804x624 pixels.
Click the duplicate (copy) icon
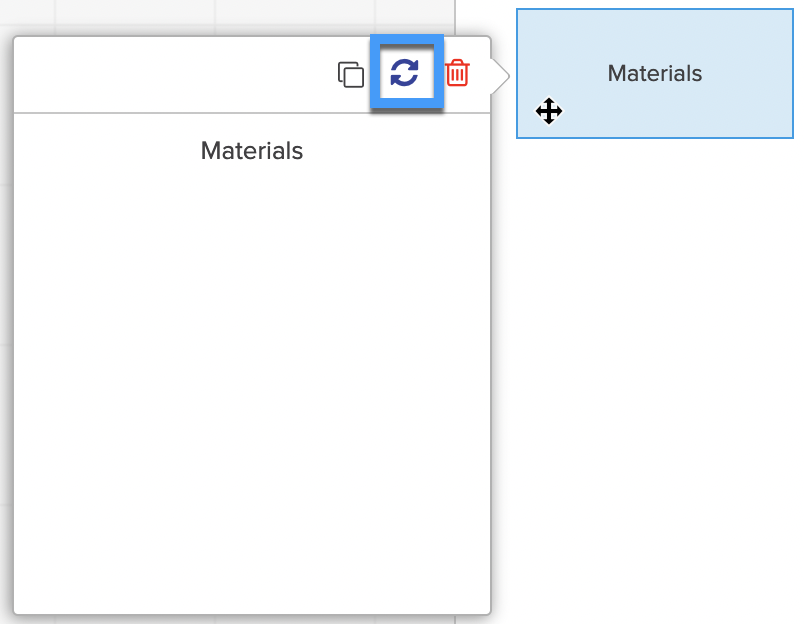click(x=350, y=74)
